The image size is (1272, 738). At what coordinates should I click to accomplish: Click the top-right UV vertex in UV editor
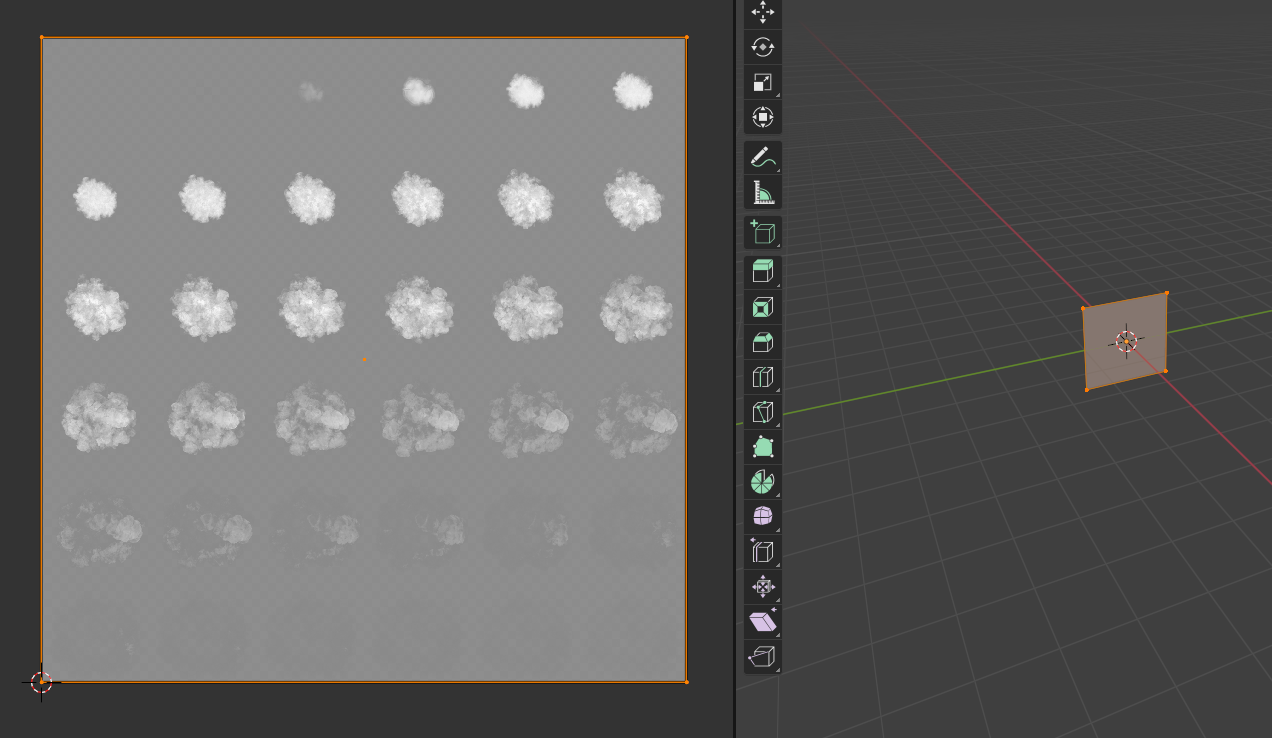[x=686, y=37]
